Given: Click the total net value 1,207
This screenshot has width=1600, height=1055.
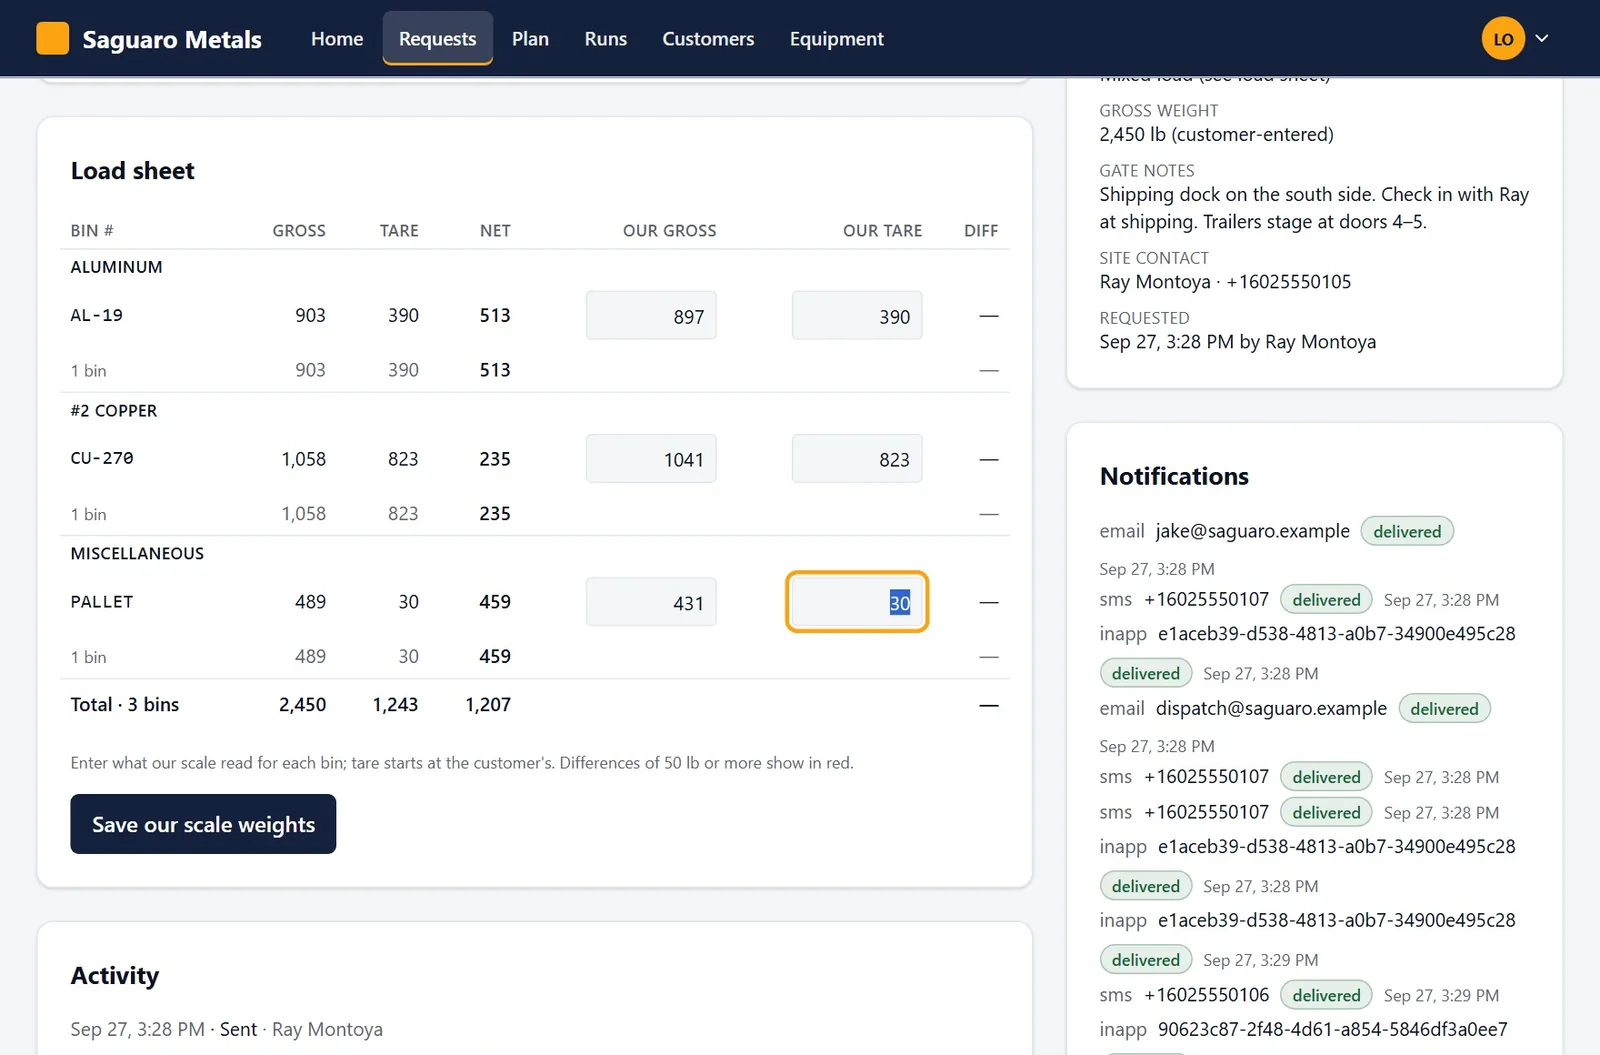Looking at the screenshot, I should coord(488,704).
